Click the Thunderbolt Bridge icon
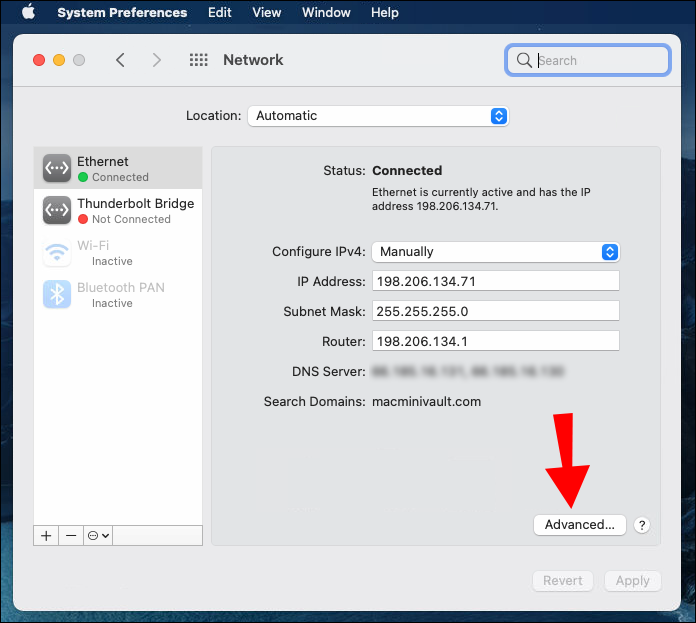Image resolution: width=696 pixels, height=623 pixels. [57, 210]
